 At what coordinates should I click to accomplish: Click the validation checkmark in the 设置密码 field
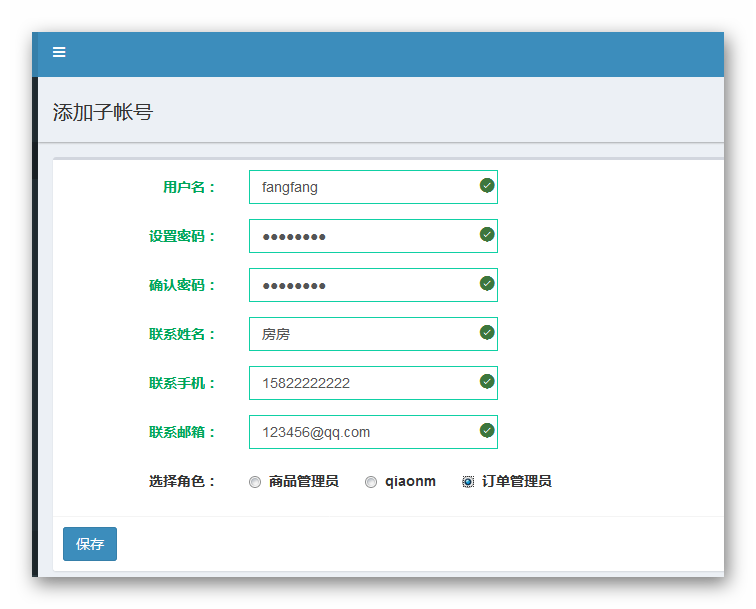click(x=487, y=234)
